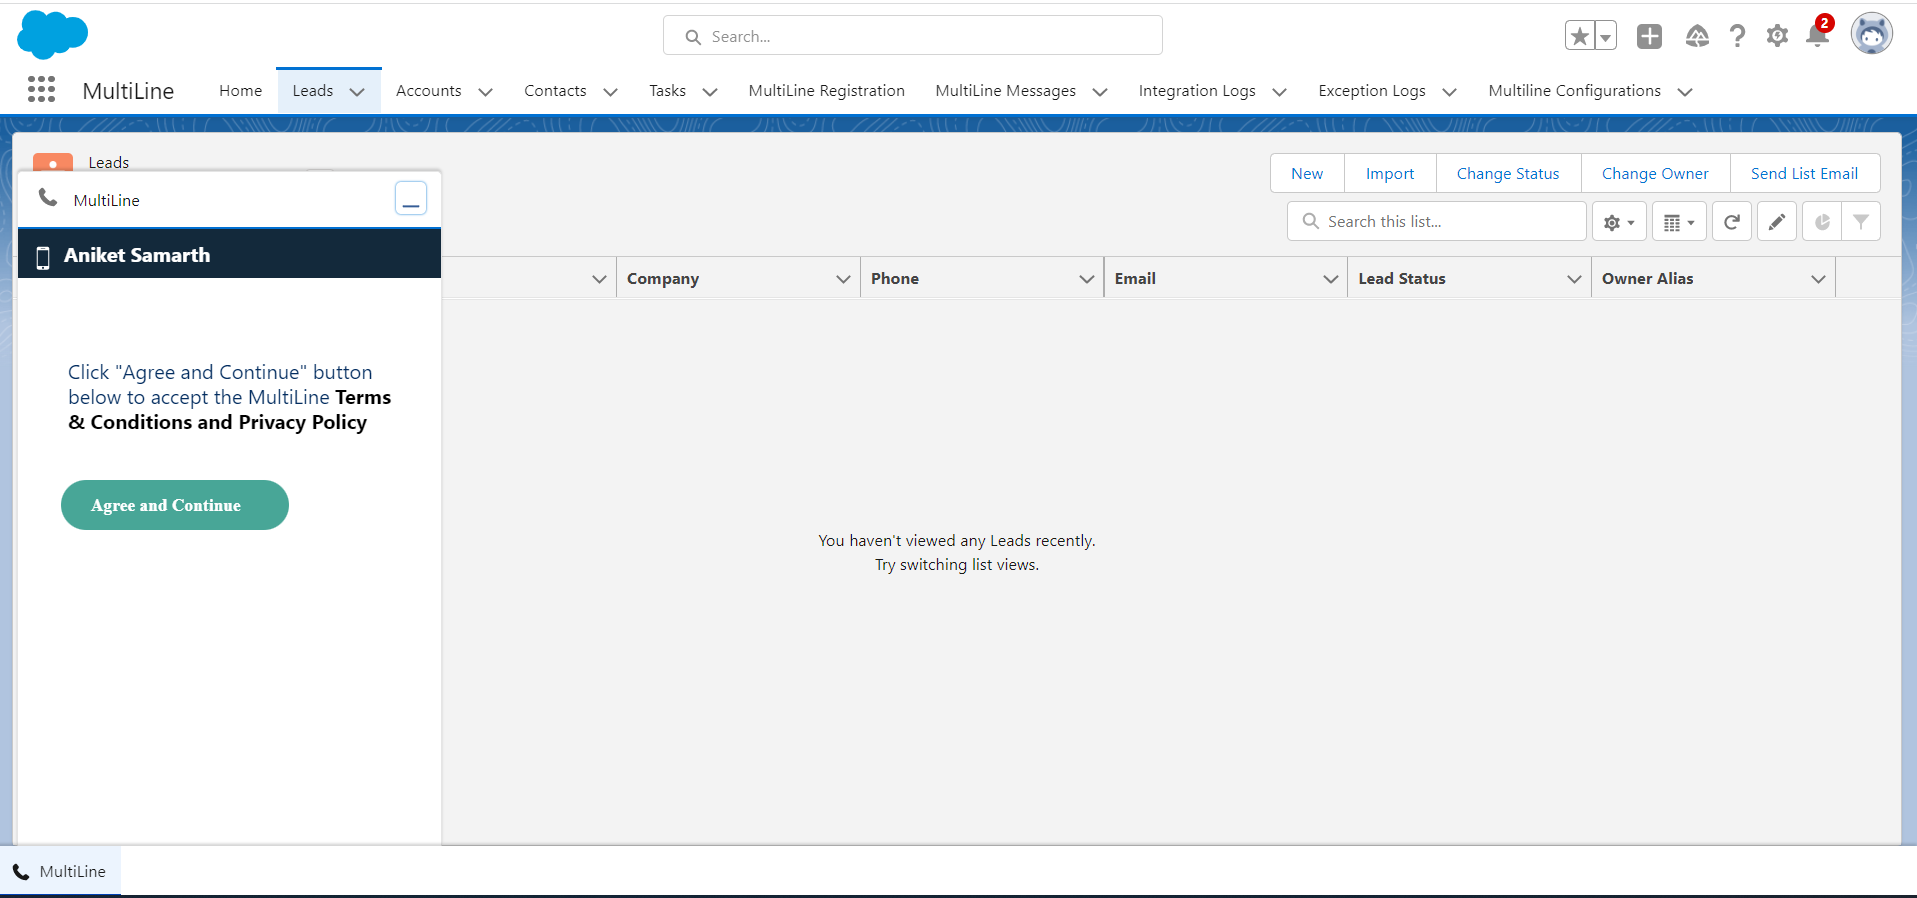This screenshot has width=1917, height=898.
Task: Open the MultiLine Registration tab
Action: (826, 91)
